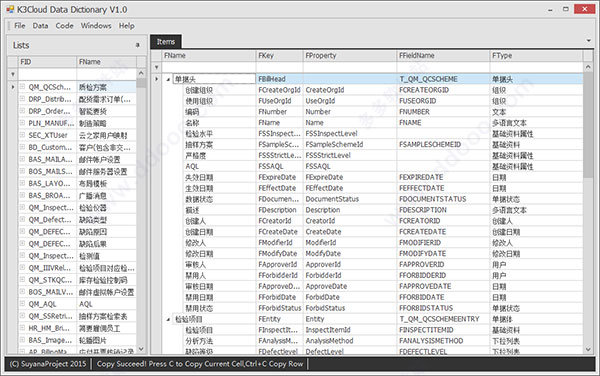Sort Lists grid by FID column header
This screenshot has height=376, width=600.
47,62
